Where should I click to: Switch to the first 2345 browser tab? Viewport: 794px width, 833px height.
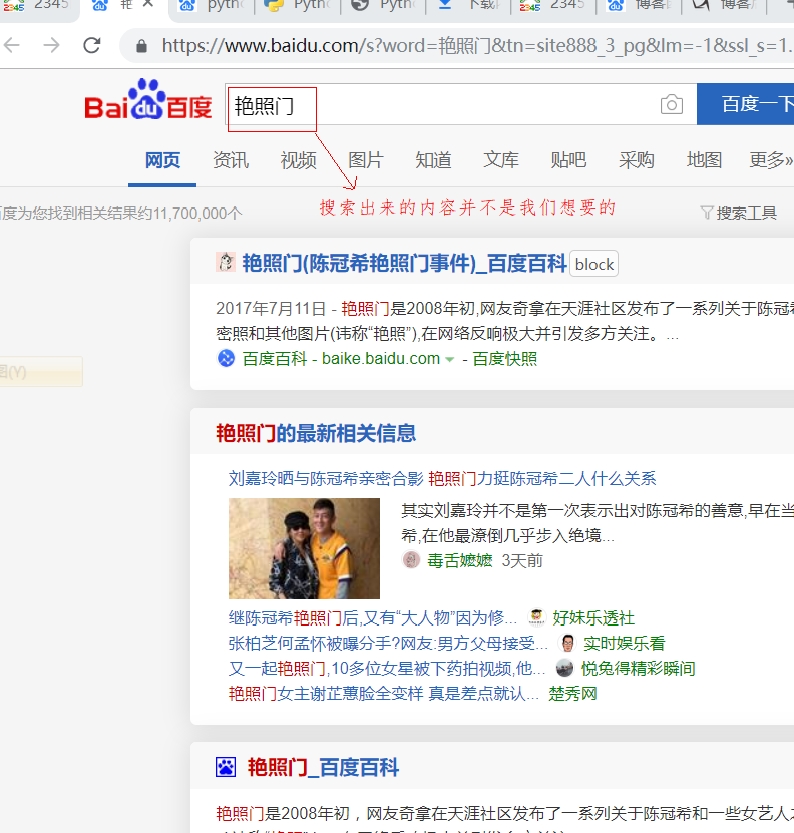click(x=36, y=5)
